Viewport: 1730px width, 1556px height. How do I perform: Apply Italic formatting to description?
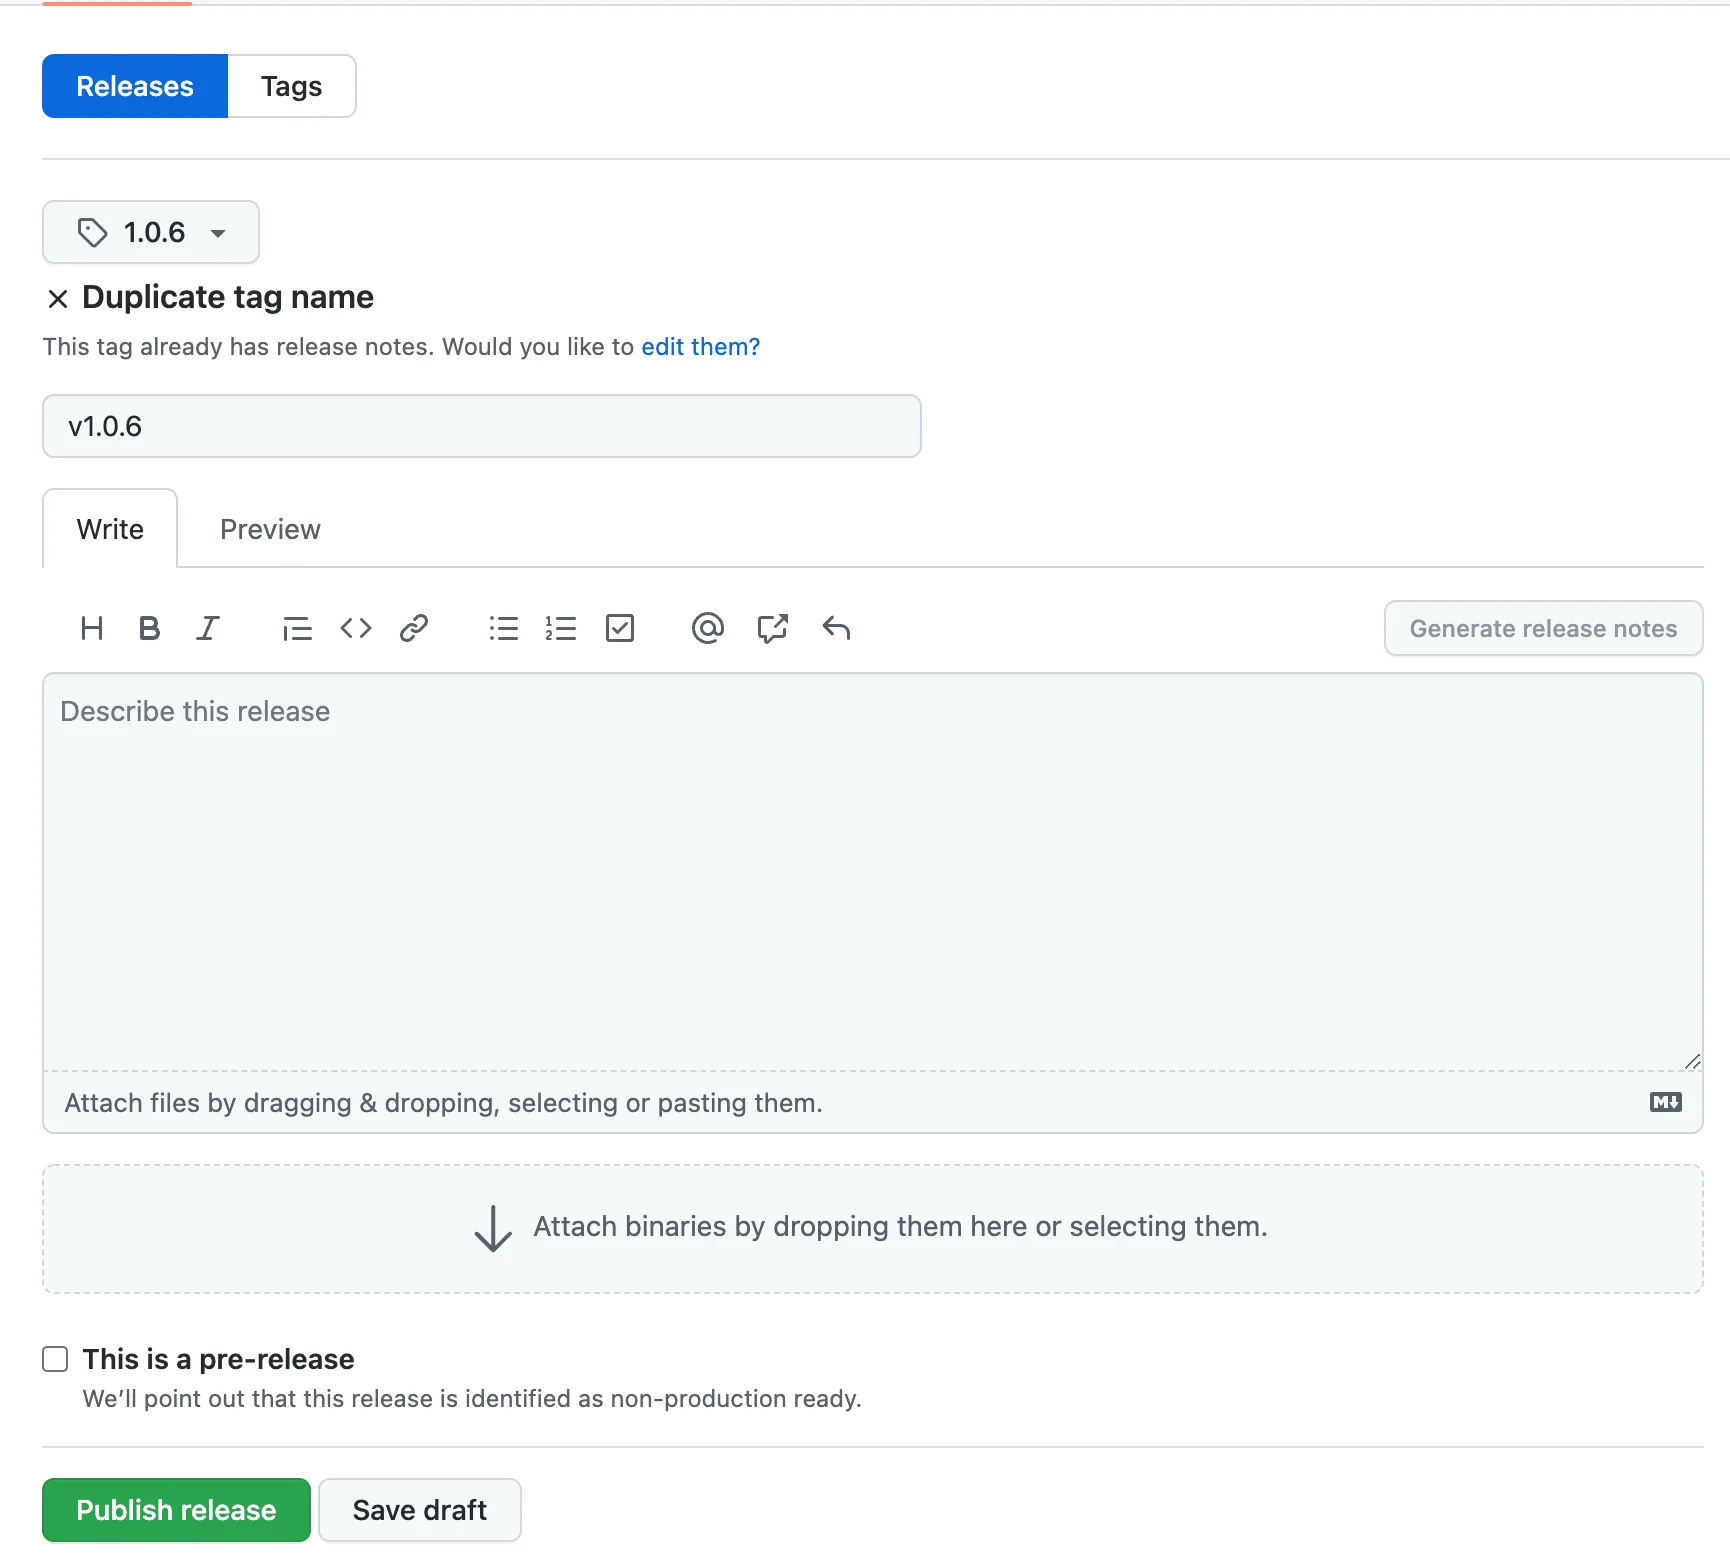[208, 628]
